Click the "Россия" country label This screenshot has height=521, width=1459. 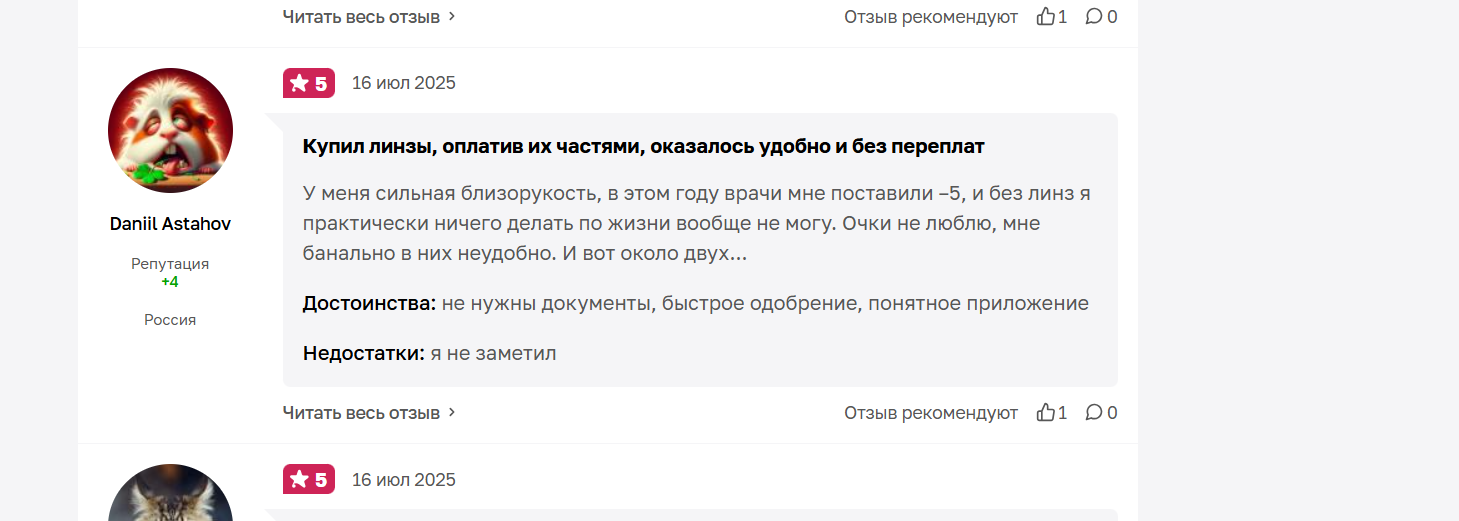170,320
